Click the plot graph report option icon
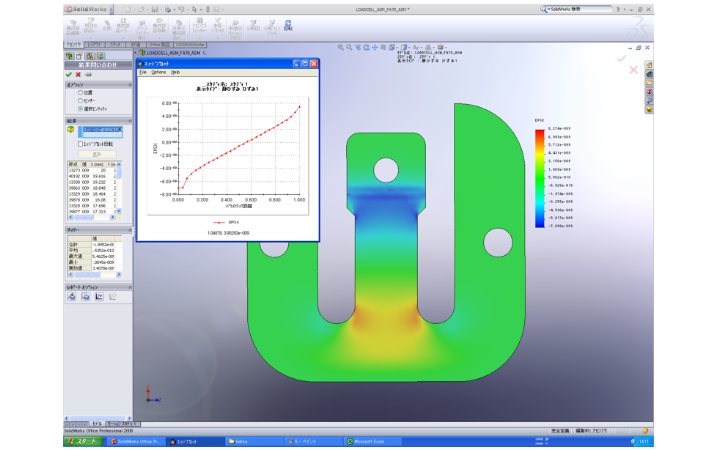The image size is (720, 450). coord(99,297)
